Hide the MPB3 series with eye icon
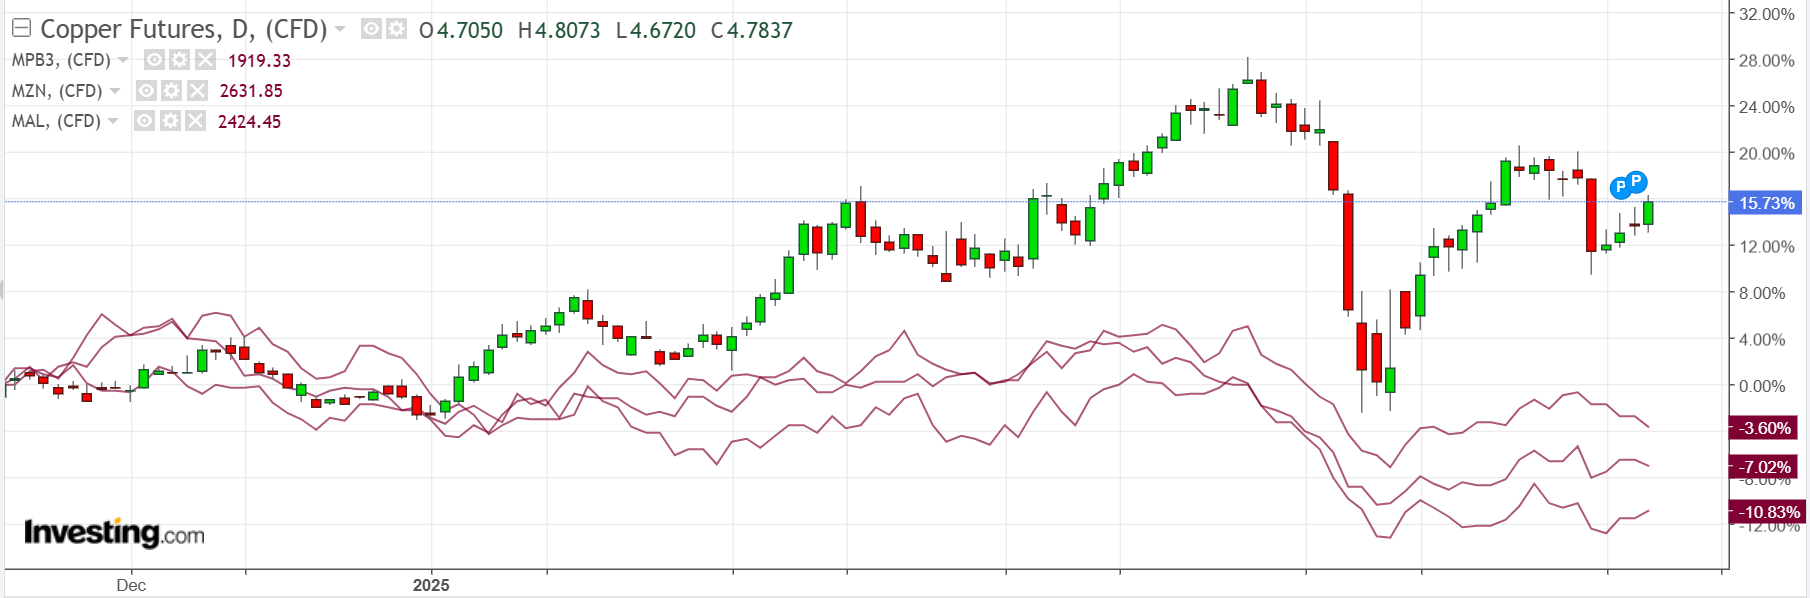The image size is (1810, 598). [154, 60]
